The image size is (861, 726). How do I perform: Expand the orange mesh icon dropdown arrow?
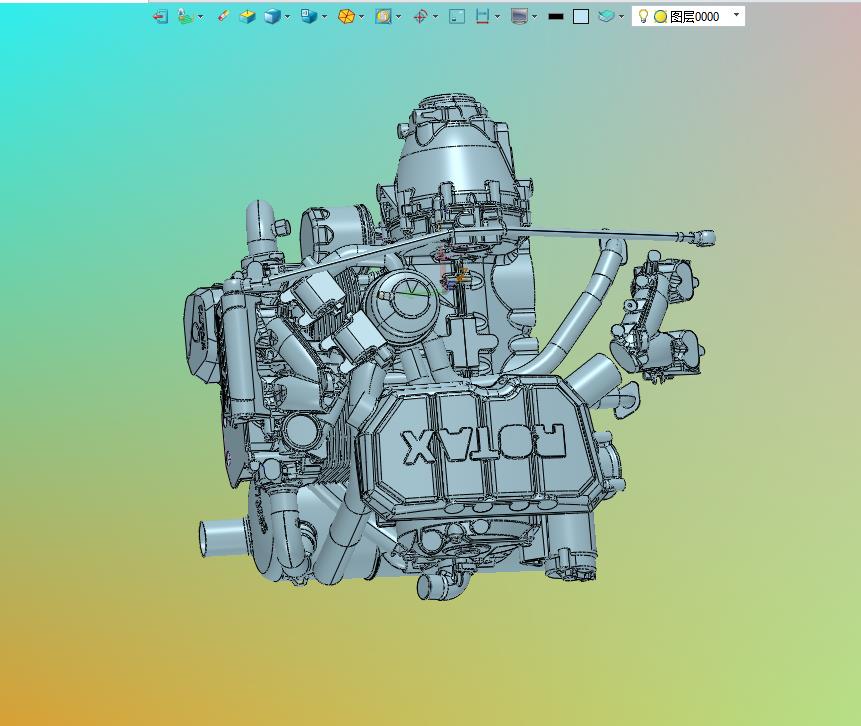coord(361,16)
